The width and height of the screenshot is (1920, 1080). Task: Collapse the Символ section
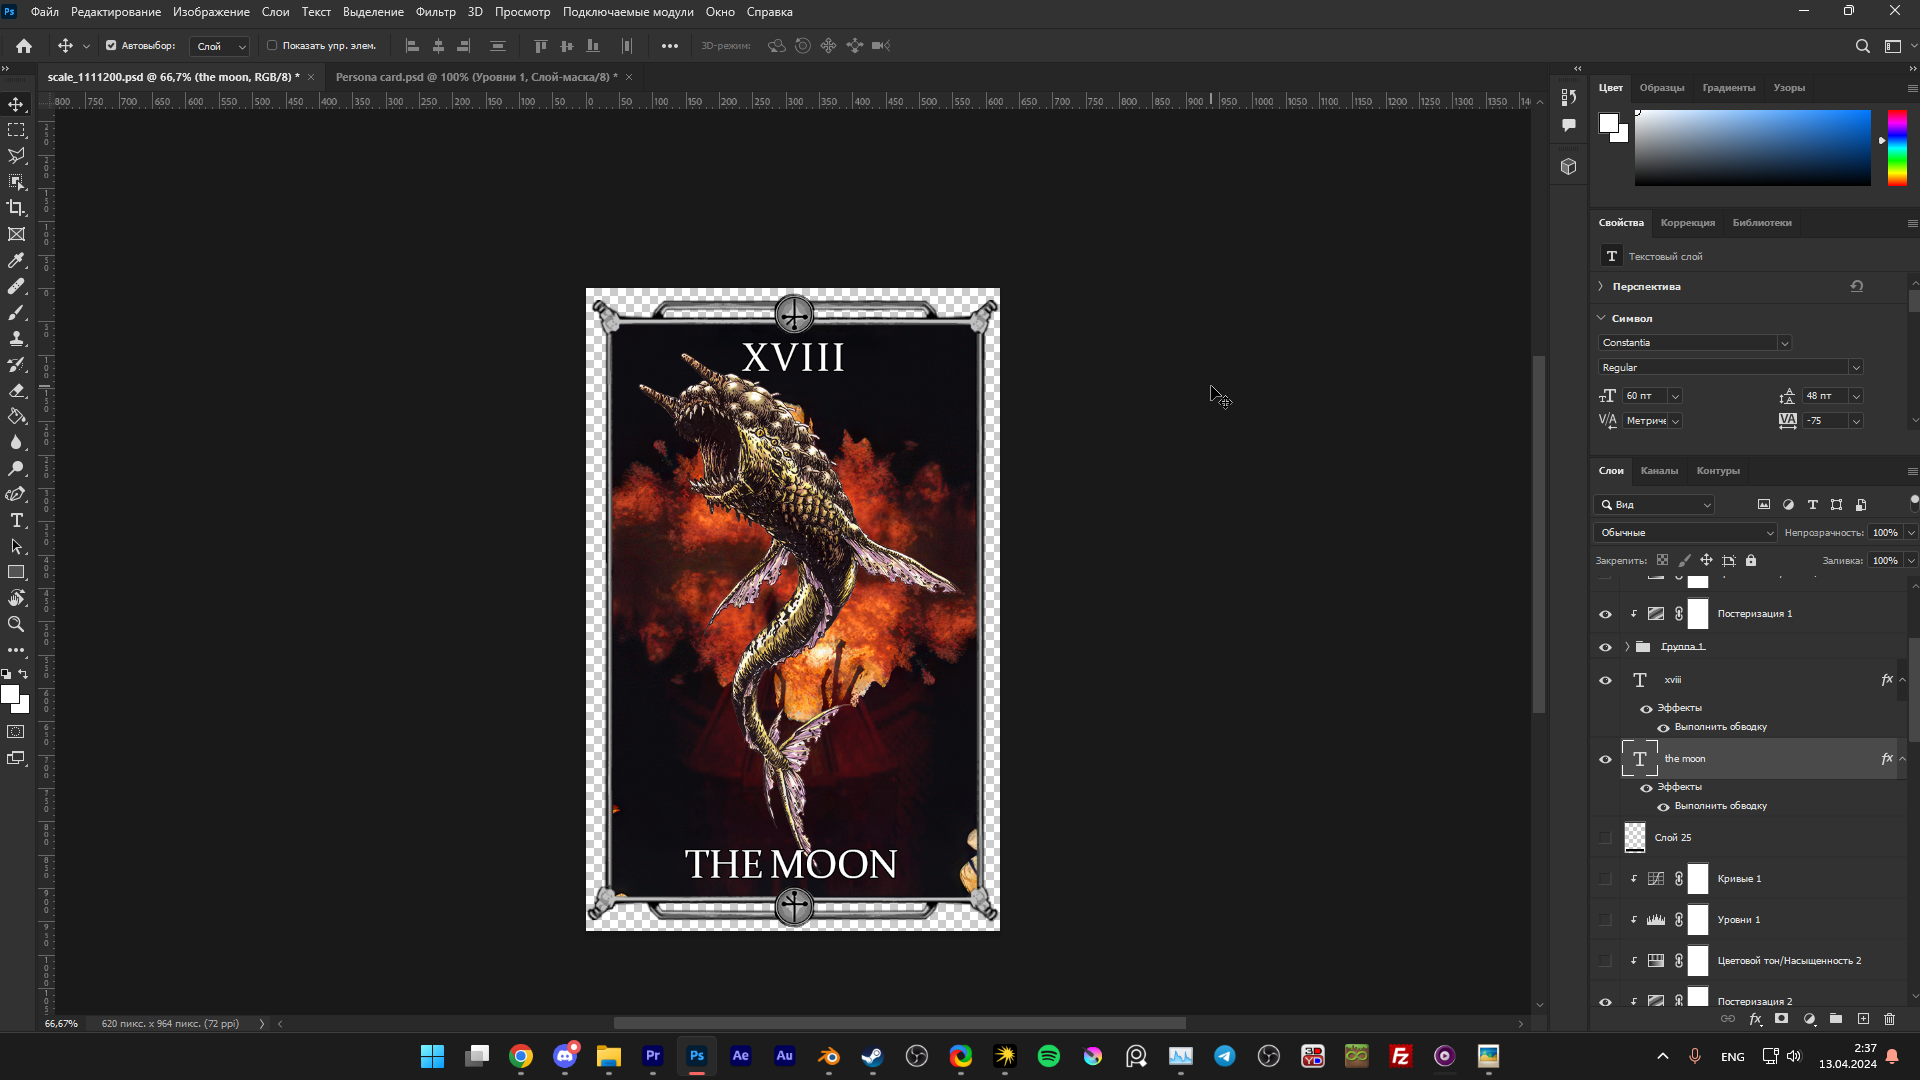tap(1600, 318)
